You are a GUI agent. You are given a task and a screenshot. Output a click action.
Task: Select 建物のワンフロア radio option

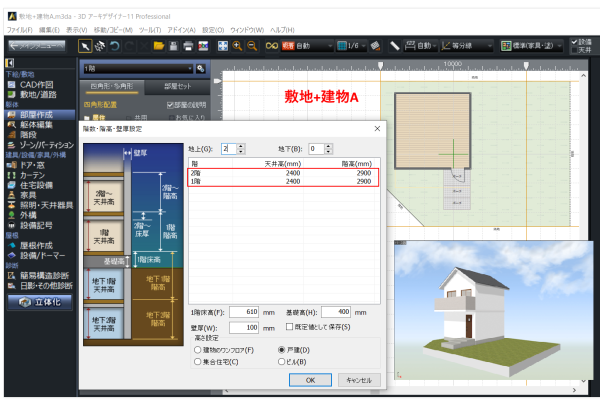pyautogui.click(x=197, y=351)
